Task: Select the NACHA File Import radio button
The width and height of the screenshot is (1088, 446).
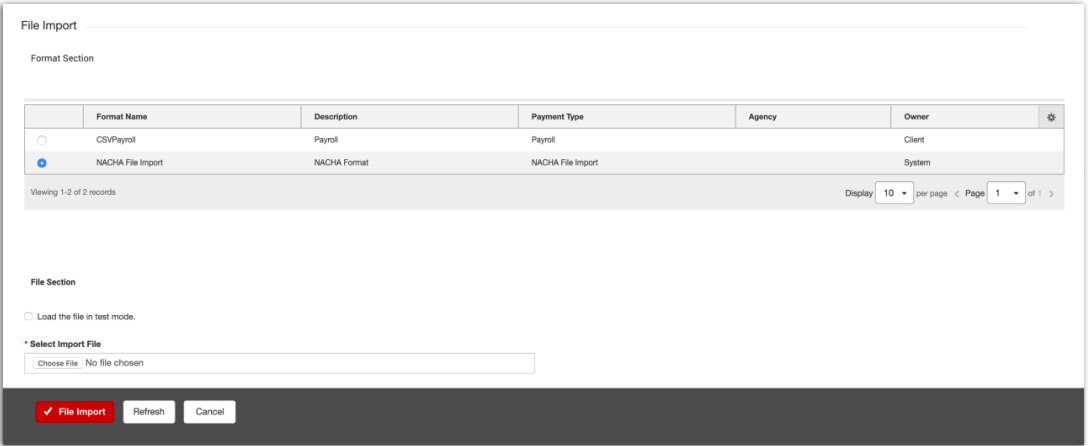Action: click(x=42, y=163)
